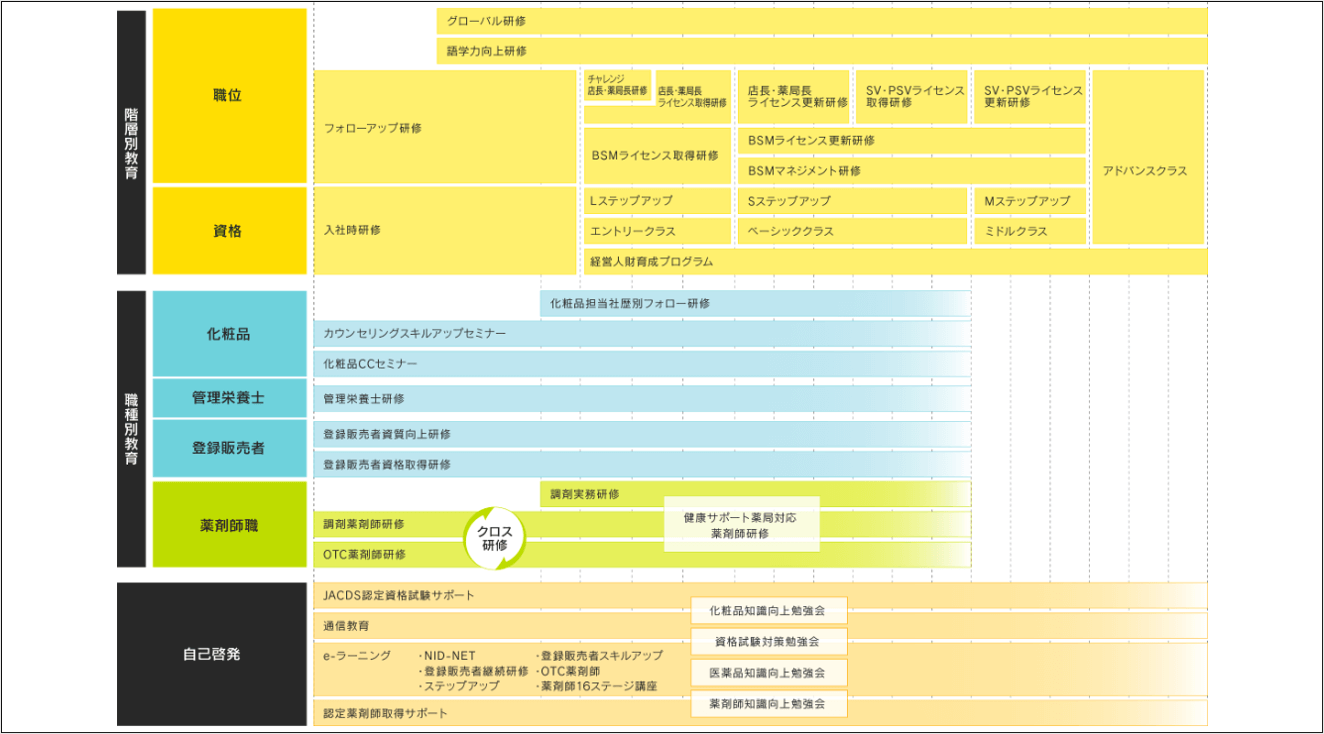This screenshot has height=734, width=1324.
Task: Click the グローバル研修 bar
Action: [x=820, y=21]
